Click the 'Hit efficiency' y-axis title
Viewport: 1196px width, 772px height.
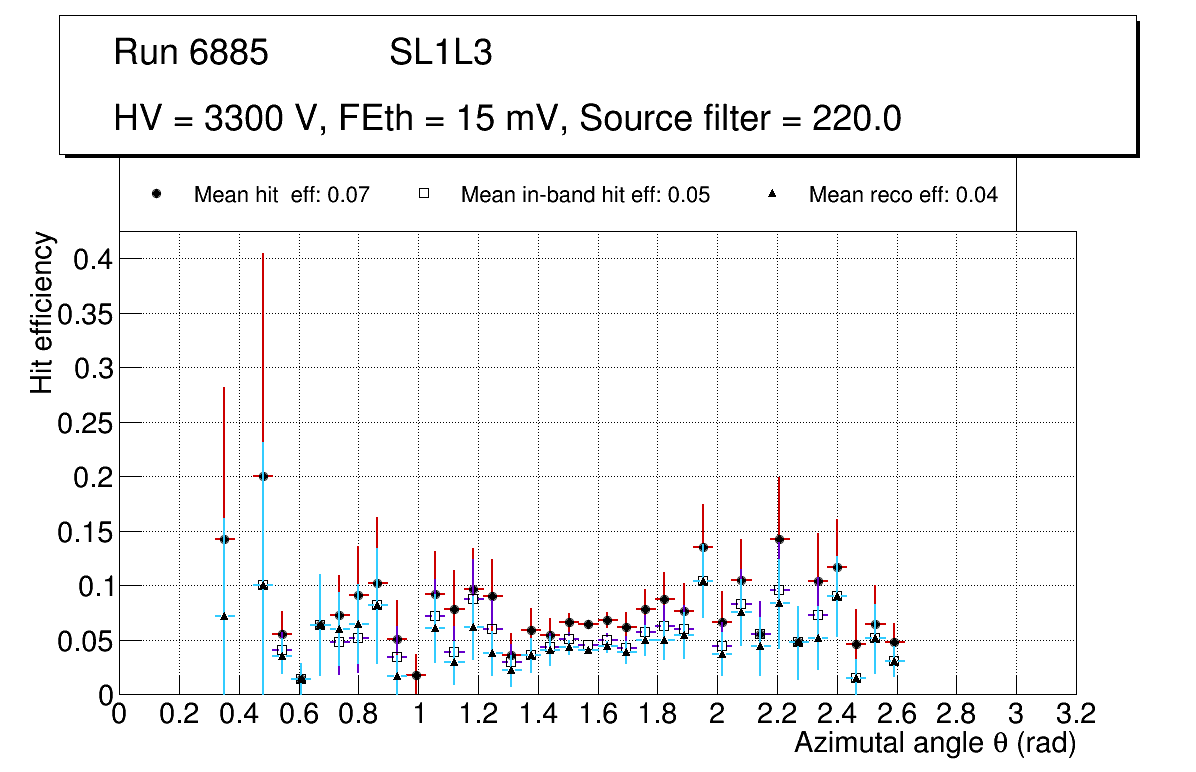coord(42,312)
